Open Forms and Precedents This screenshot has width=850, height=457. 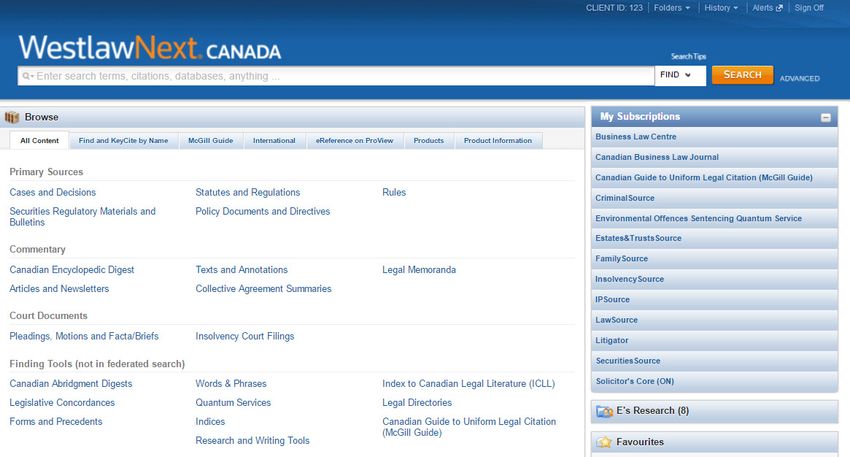coord(56,422)
